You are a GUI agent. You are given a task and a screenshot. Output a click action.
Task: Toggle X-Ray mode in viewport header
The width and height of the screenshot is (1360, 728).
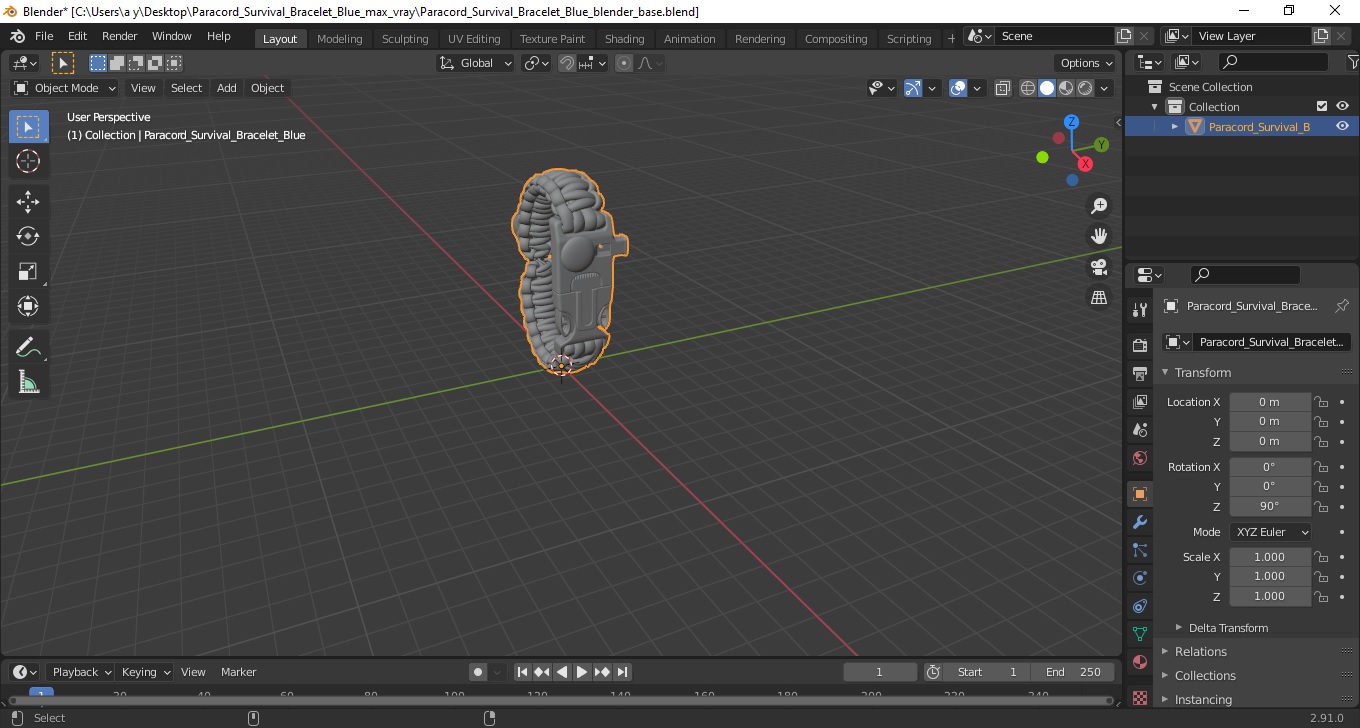pyautogui.click(x=1003, y=88)
